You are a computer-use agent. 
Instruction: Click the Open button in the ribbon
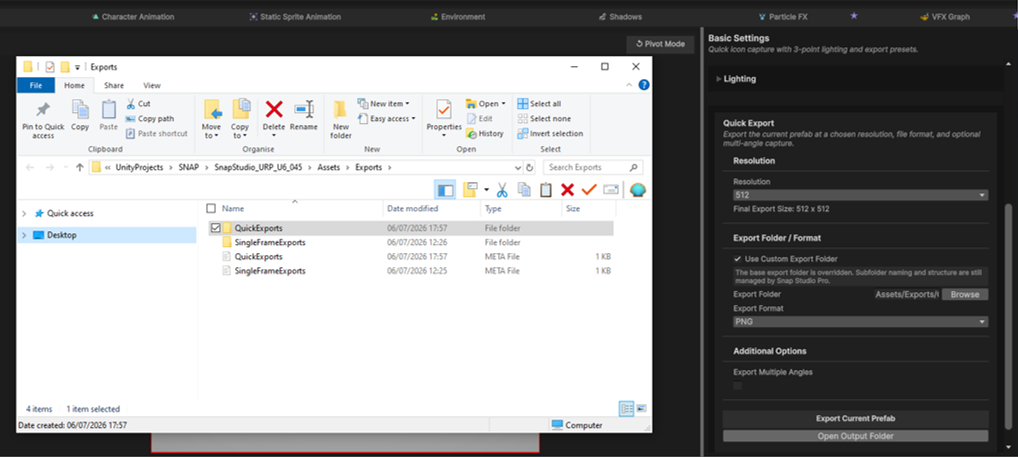coord(486,104)
